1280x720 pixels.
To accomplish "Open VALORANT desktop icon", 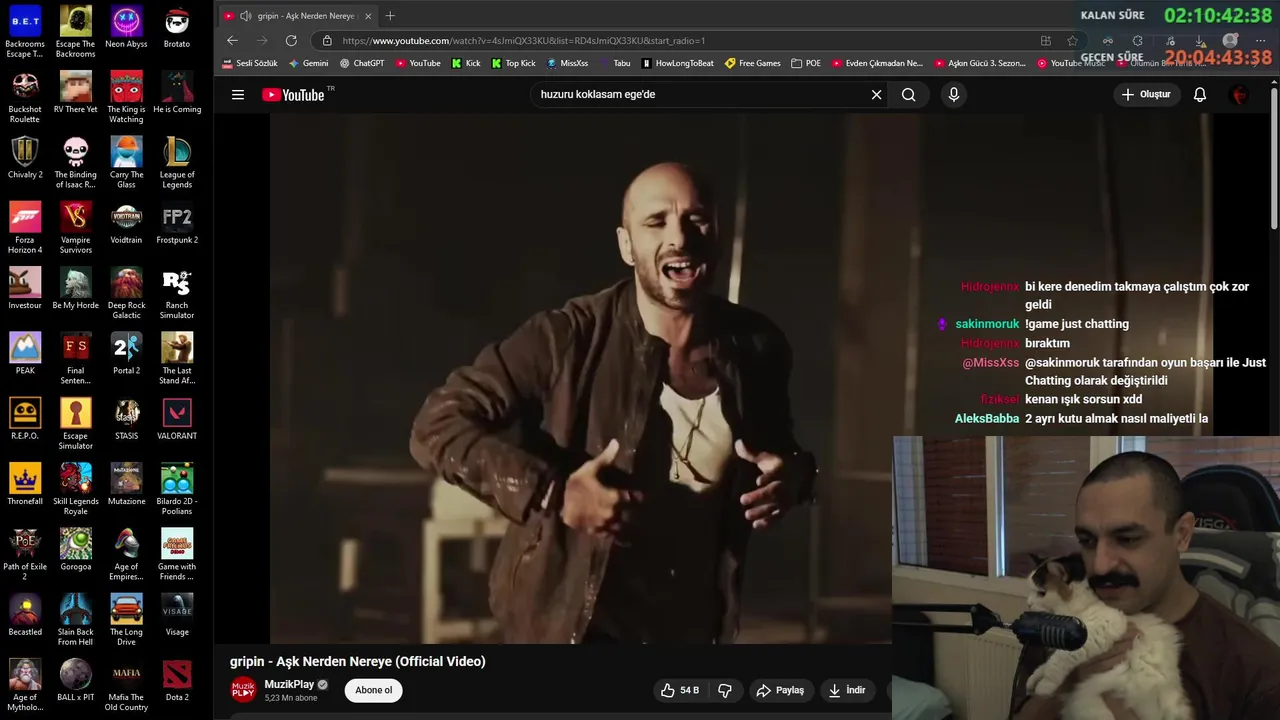I will 177,418.
